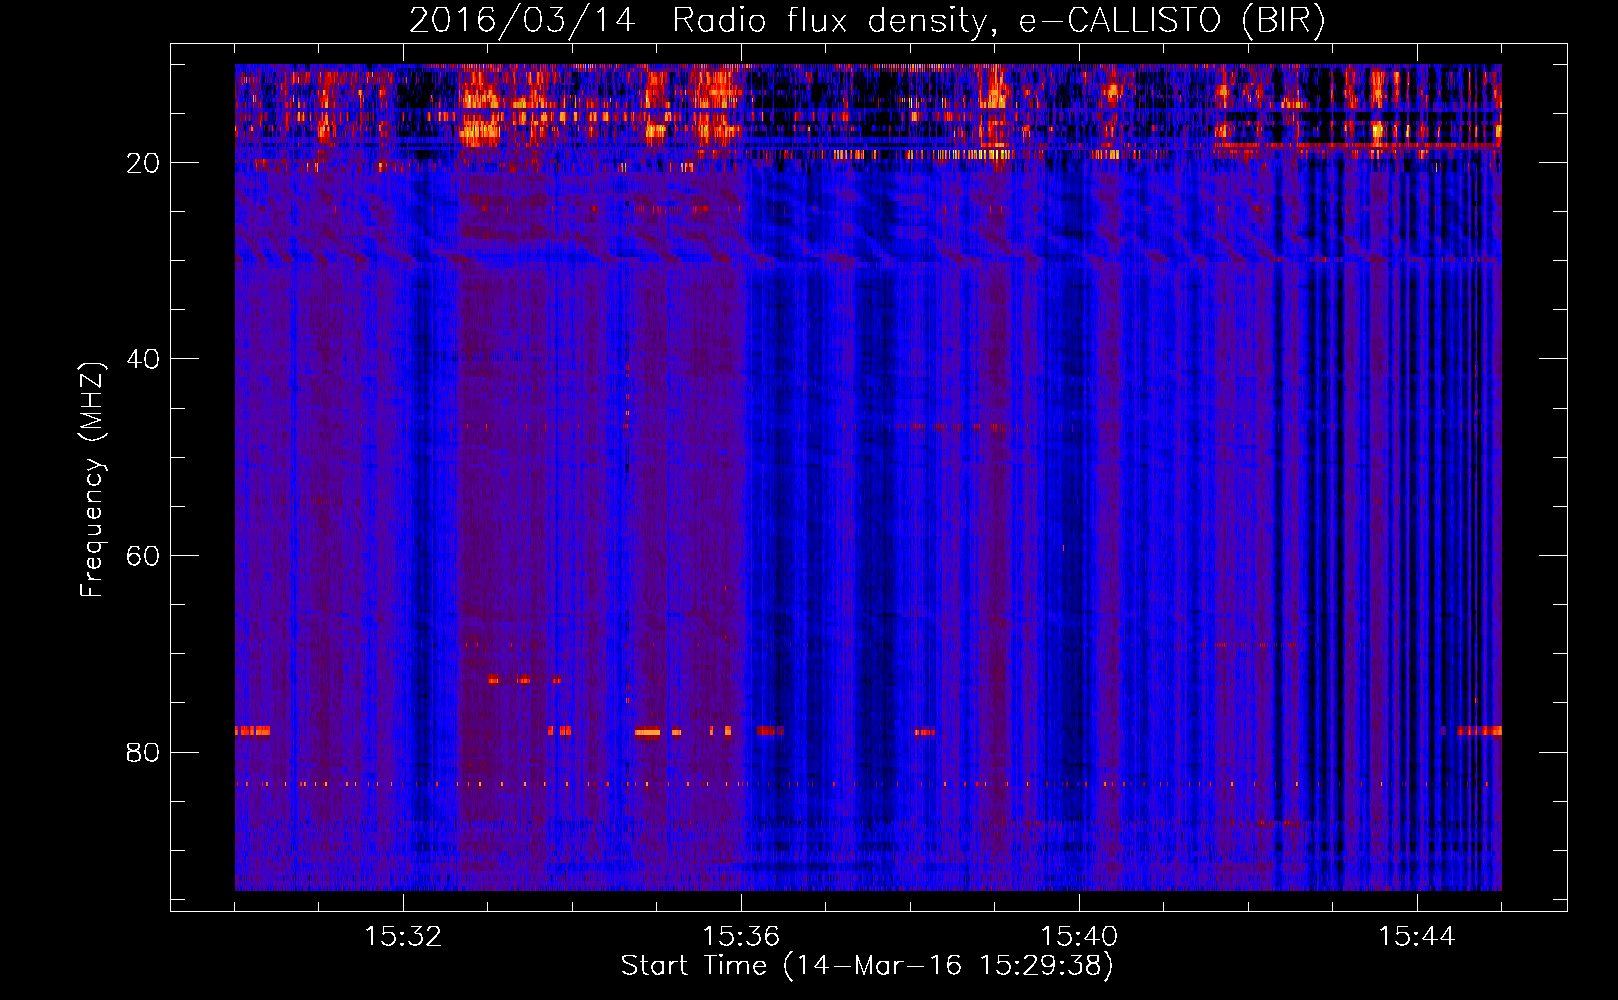
Task: Click the plot title '2016/03/14 Radio flux density, e-CALLISTO (BIR)'
Action: click(x=867, y=21)
